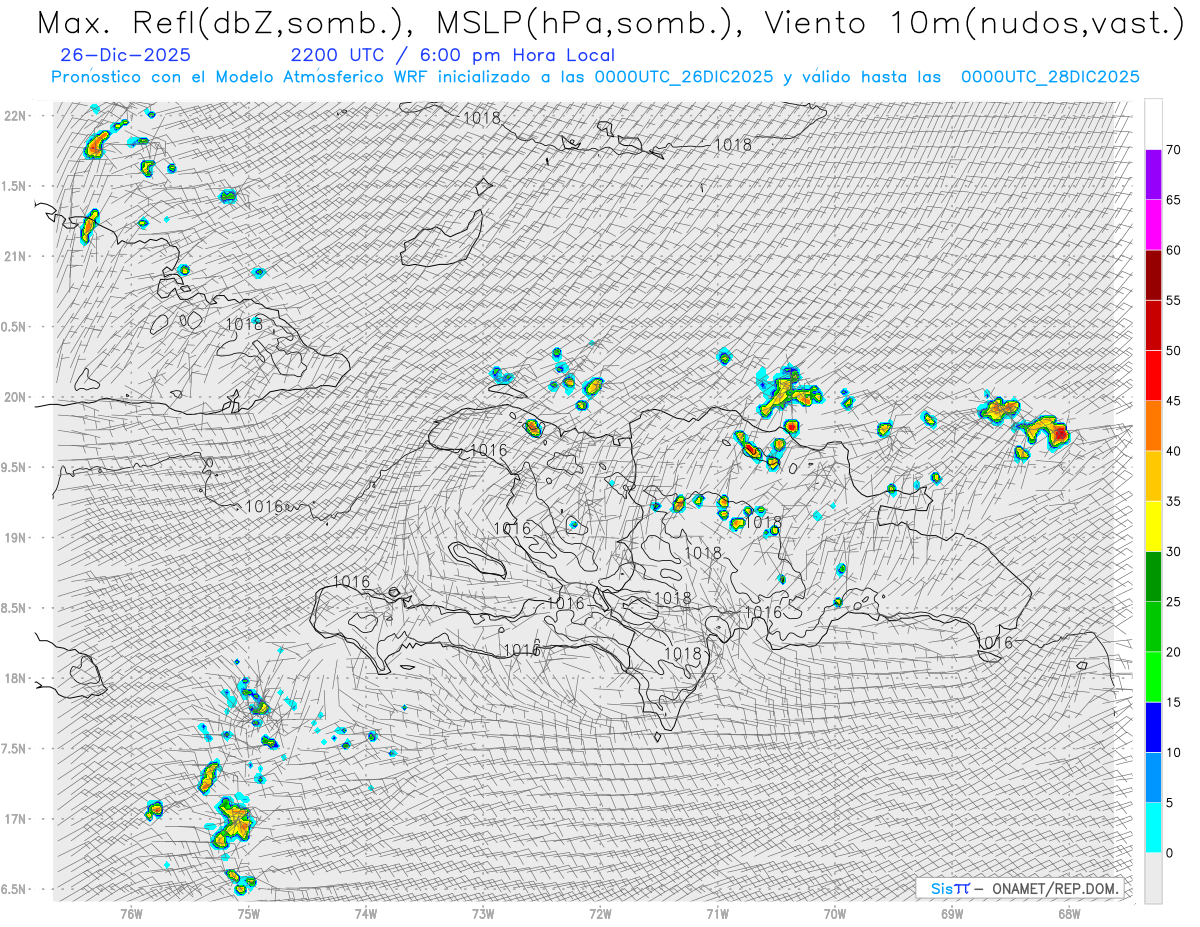1200x927 pixels.
Task: Click the longitude axis label 75W
Action: click(248, 913)
